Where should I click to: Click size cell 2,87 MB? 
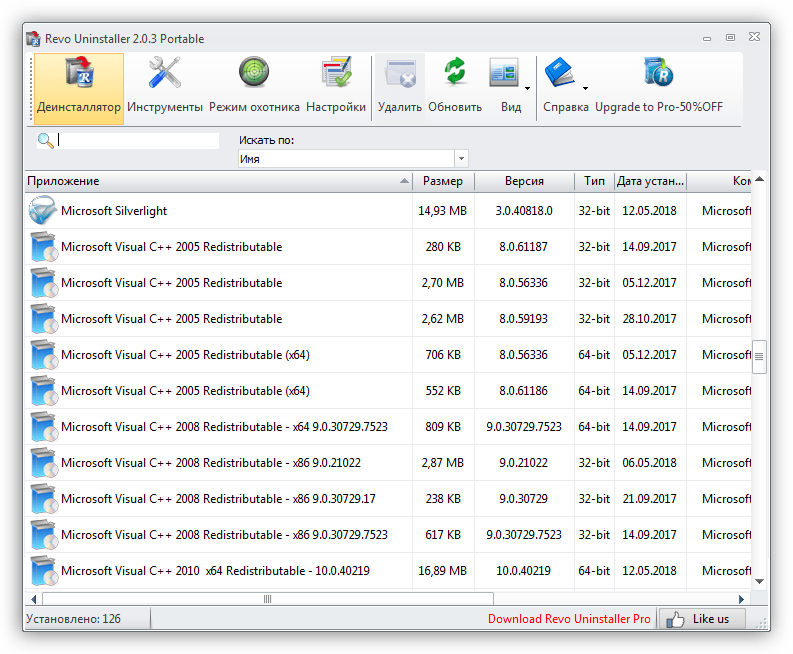(443, 463)
